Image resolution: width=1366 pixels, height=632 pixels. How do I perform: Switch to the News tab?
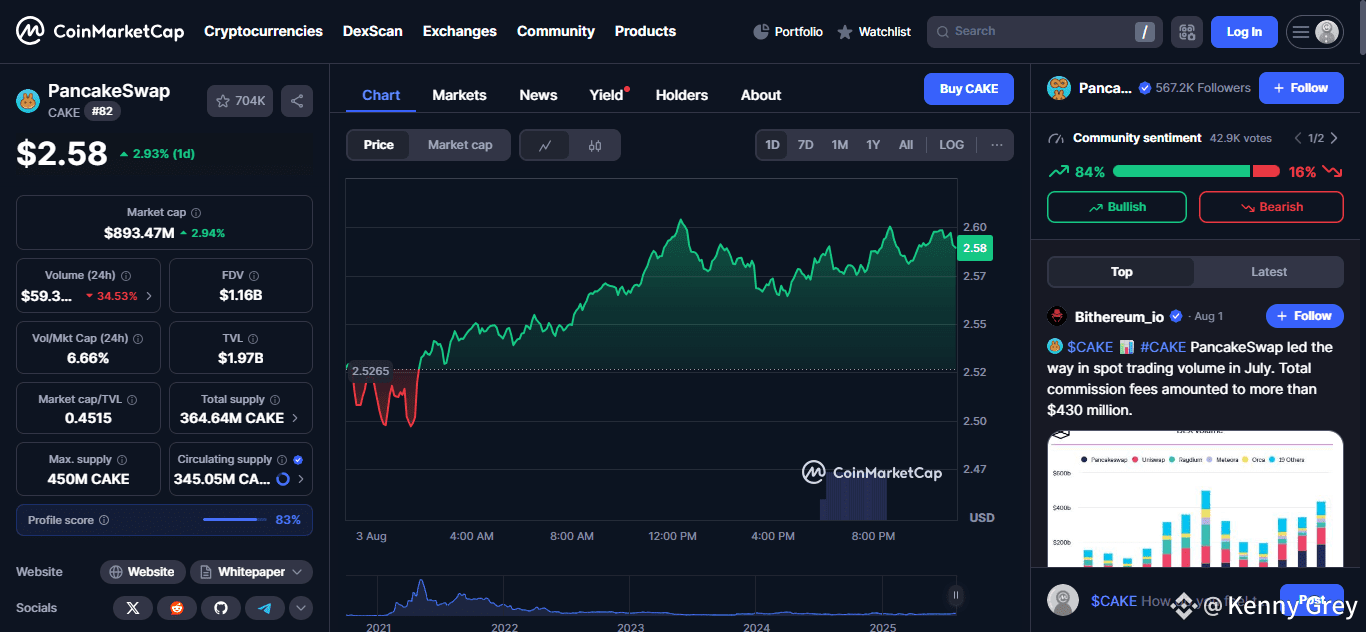[x=538, y=95]
